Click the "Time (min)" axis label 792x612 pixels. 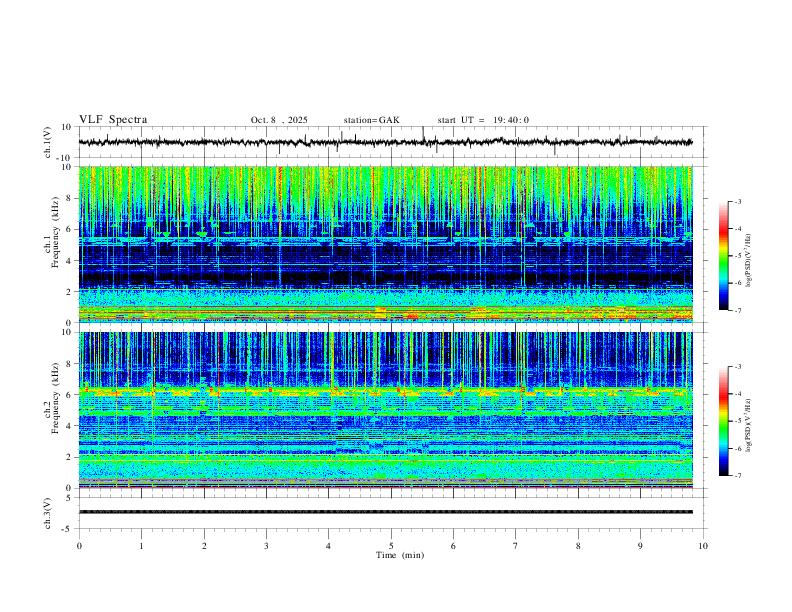click(x=400, y=555)
